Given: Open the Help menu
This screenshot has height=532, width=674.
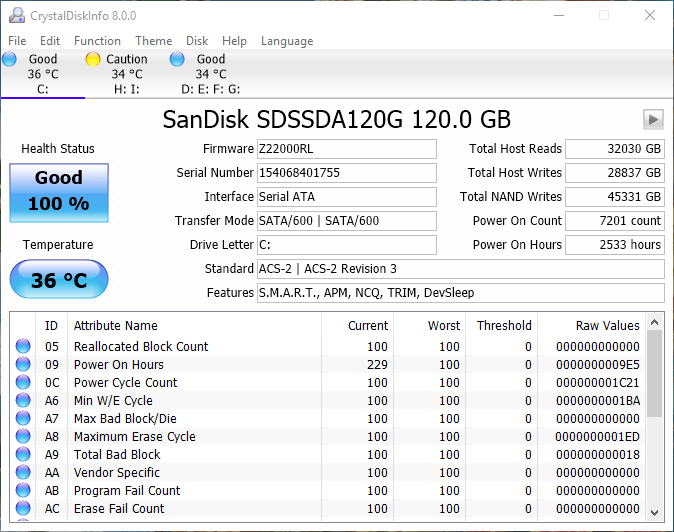Looking at the screenshot, I should 234,41.
